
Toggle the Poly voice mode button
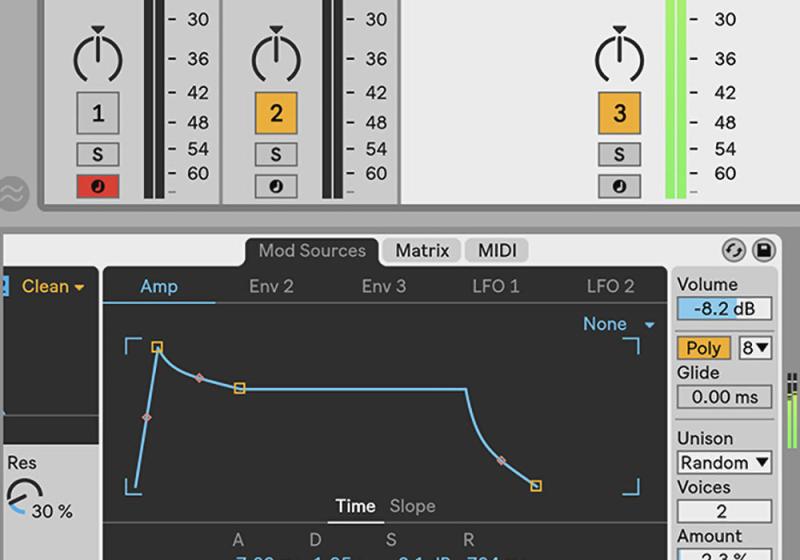[703, 348]
